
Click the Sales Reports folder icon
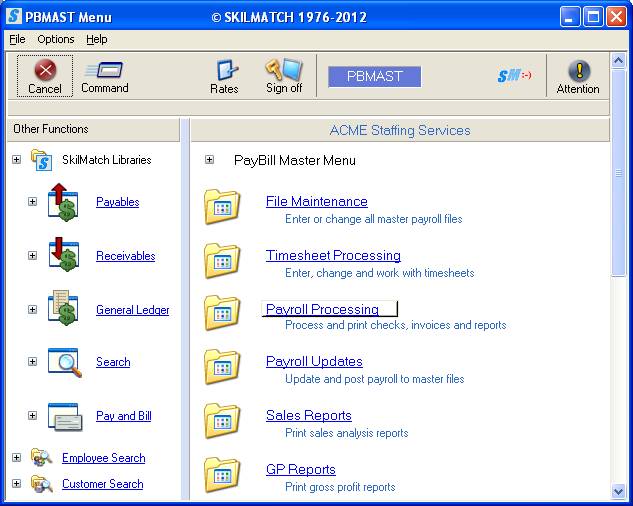tap(222, 421)
